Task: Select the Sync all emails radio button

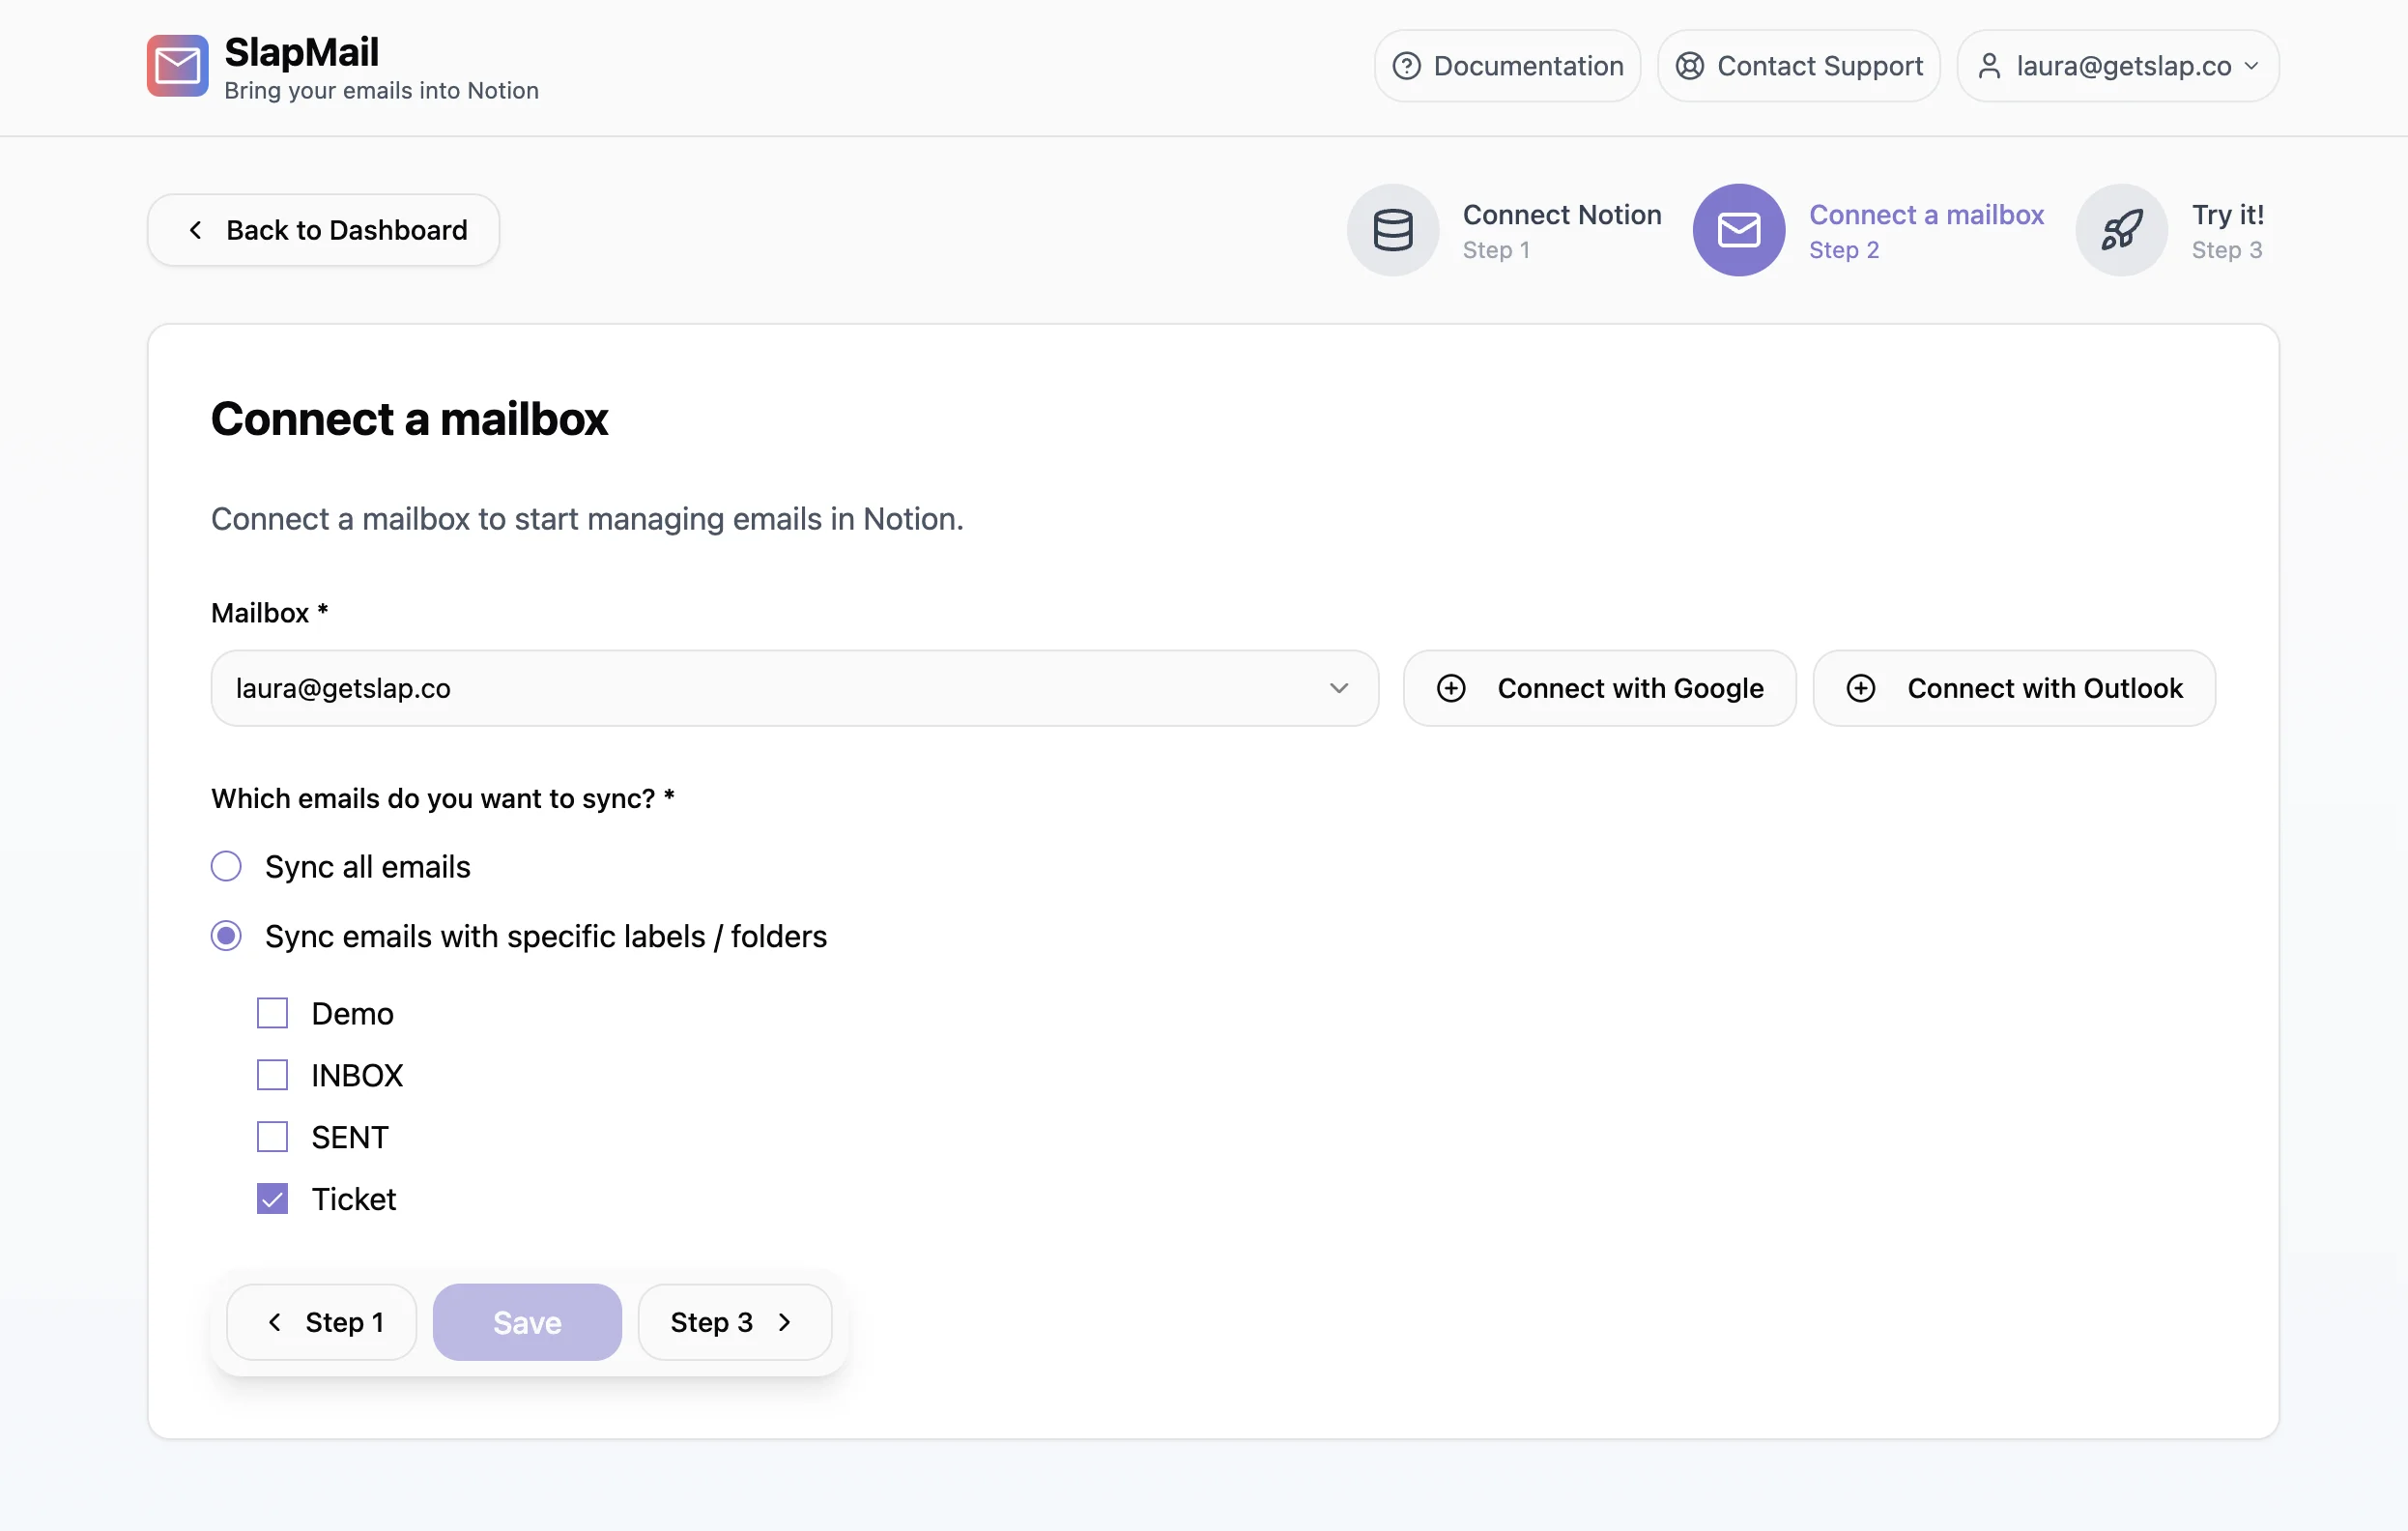Action: pyautogui.click(x=226, y=866)
